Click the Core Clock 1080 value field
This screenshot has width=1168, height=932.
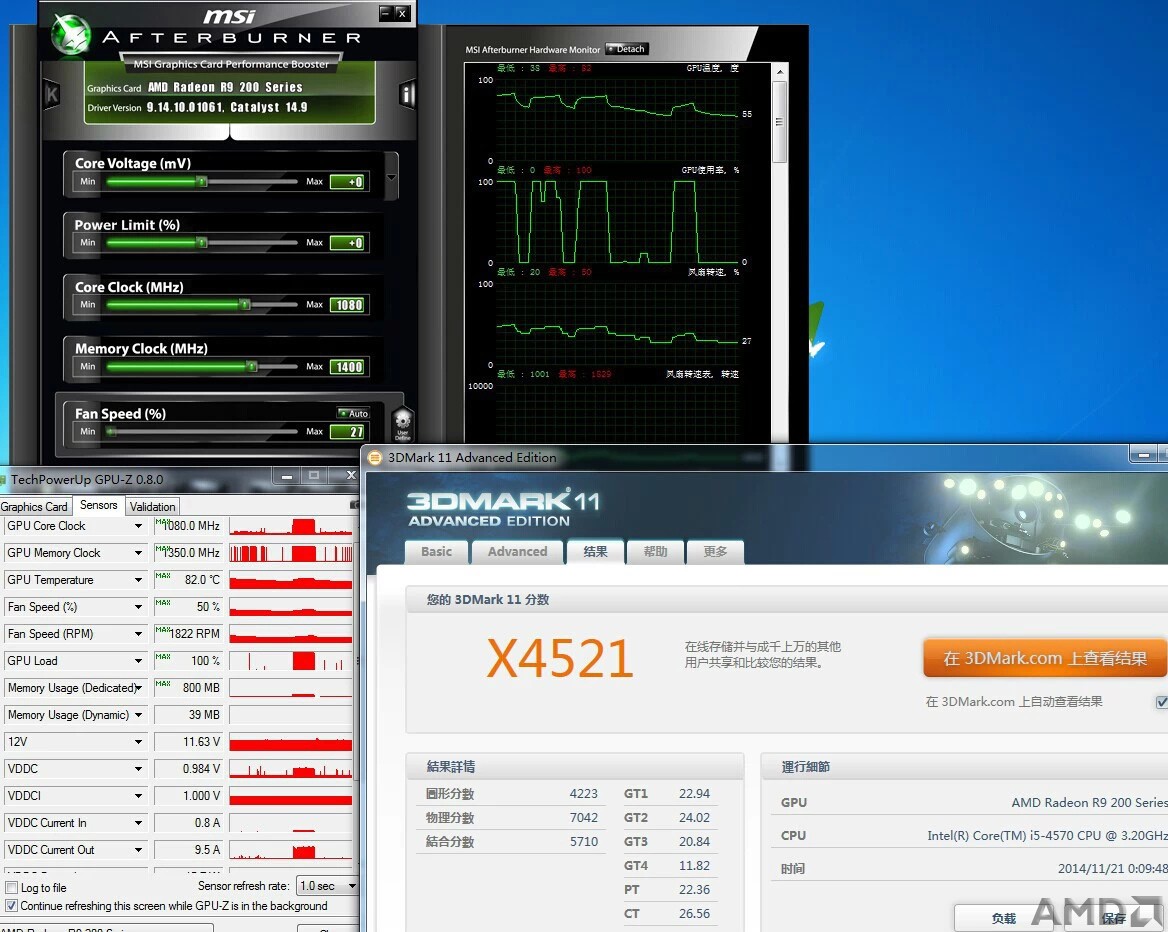coord(347,305)
